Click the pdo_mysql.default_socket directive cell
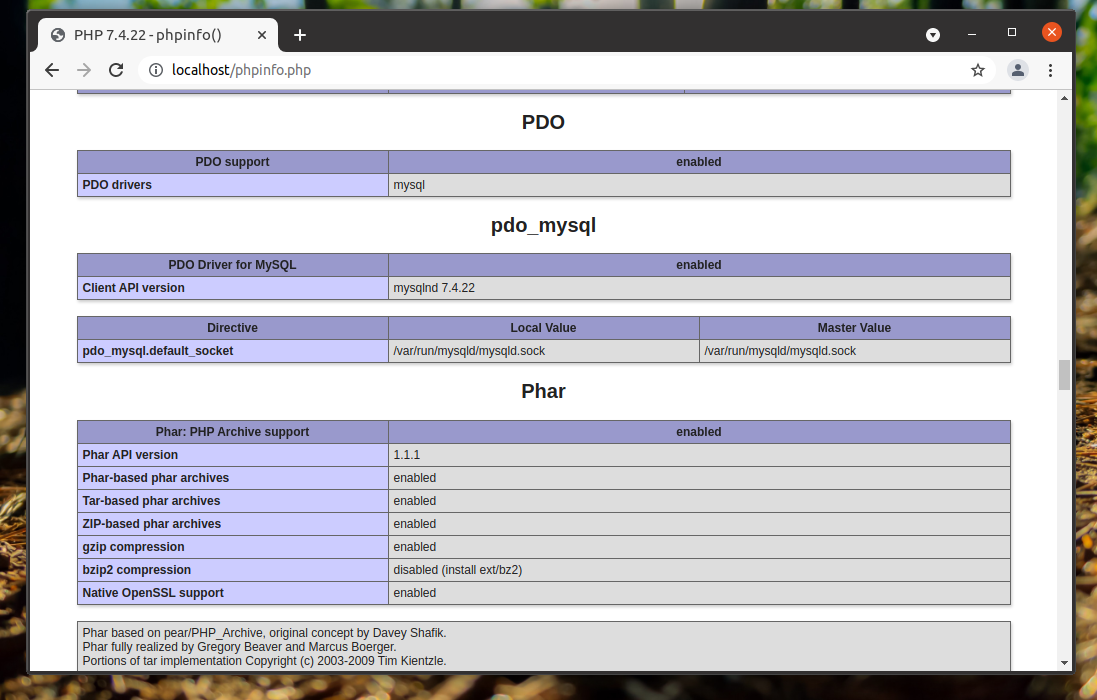This screenshot has width=1097, height=700. [x=233, y=351]
